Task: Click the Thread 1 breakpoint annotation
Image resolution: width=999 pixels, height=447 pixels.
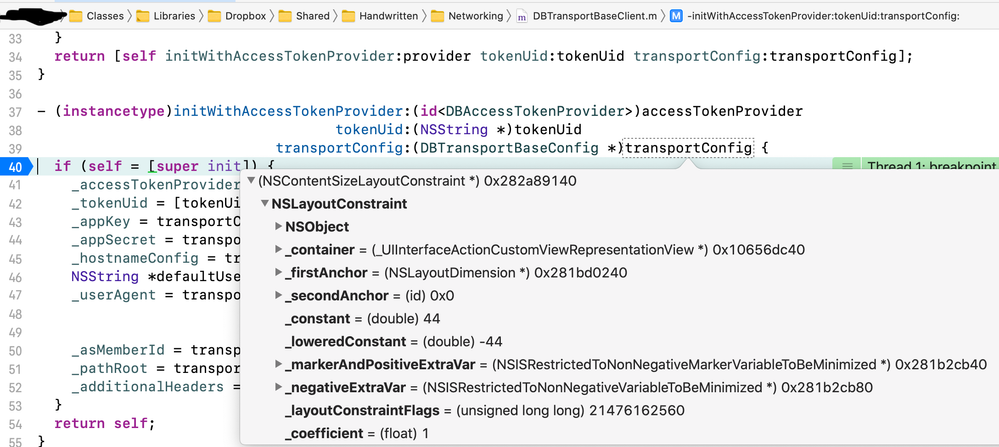Action: click(x=930, y=166)
